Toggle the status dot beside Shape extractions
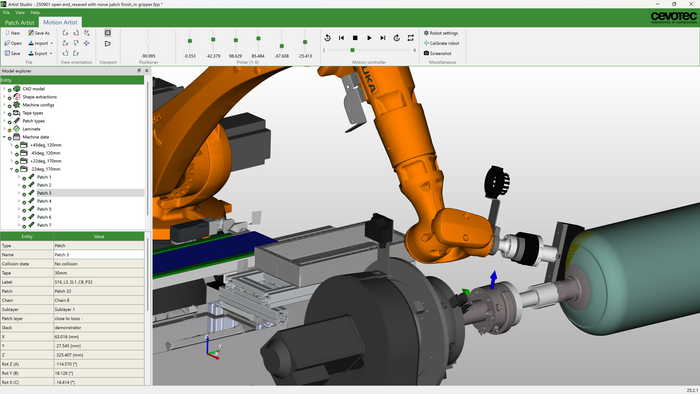Viewport: 700px width, 394px height. [x=9, y=98]
